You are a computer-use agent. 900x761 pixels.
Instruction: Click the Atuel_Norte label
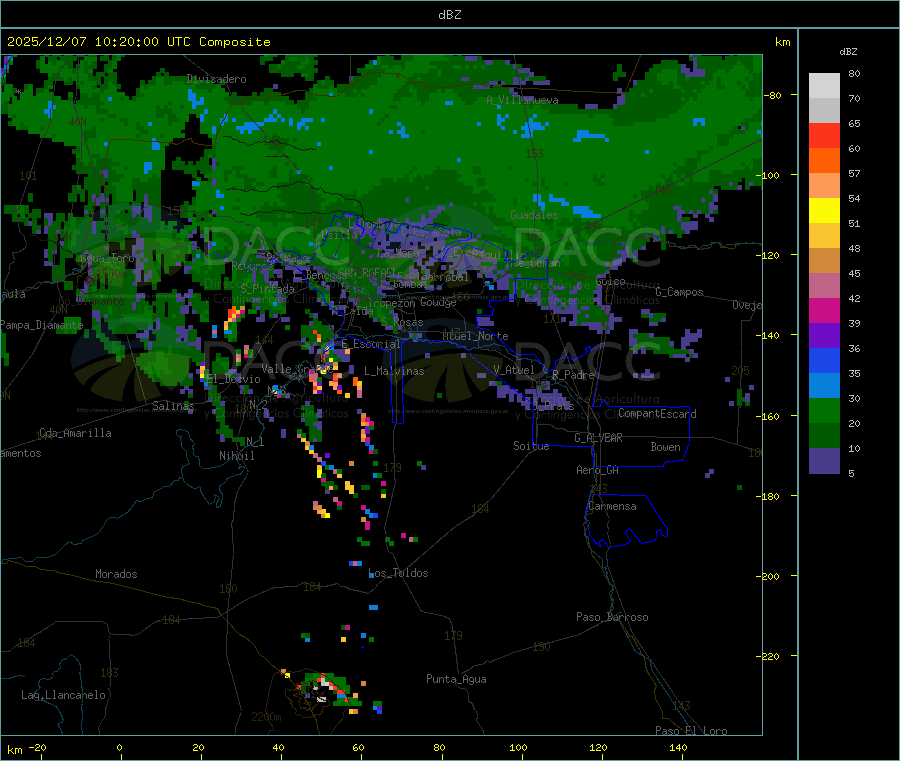(475, 336)
